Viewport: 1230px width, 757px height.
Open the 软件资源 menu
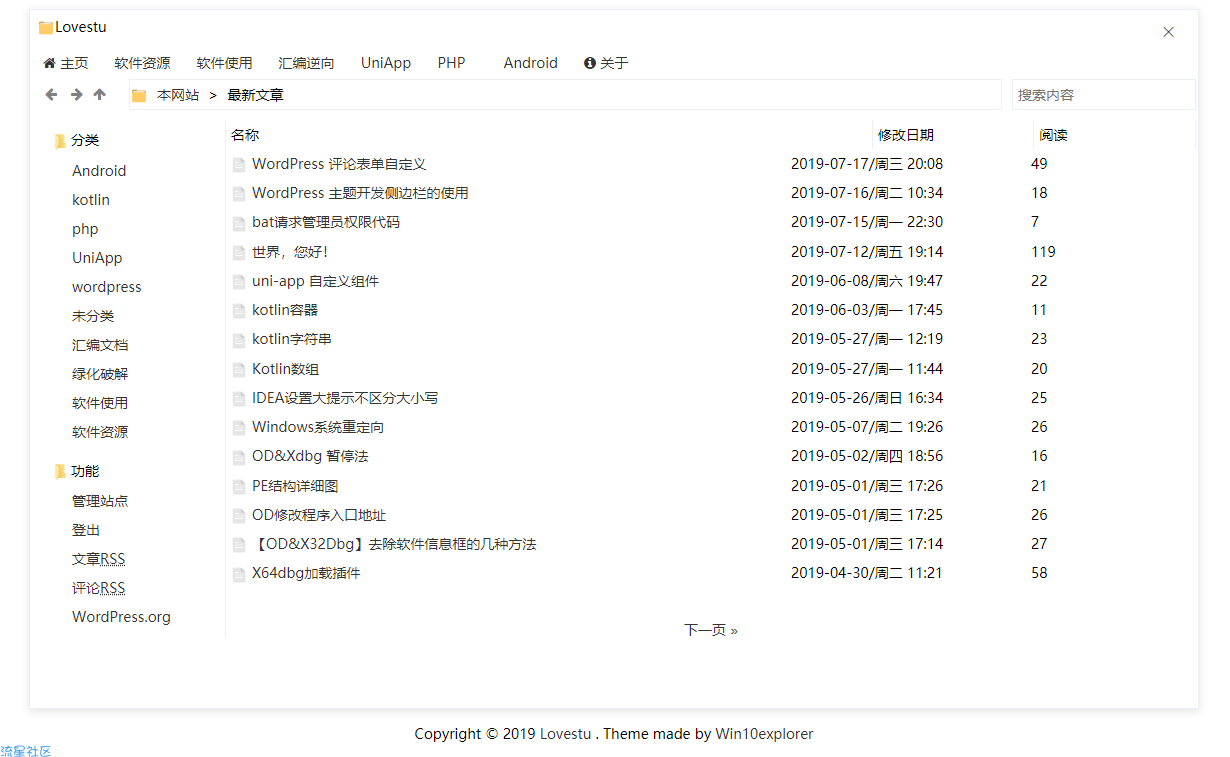coord(142,63)
